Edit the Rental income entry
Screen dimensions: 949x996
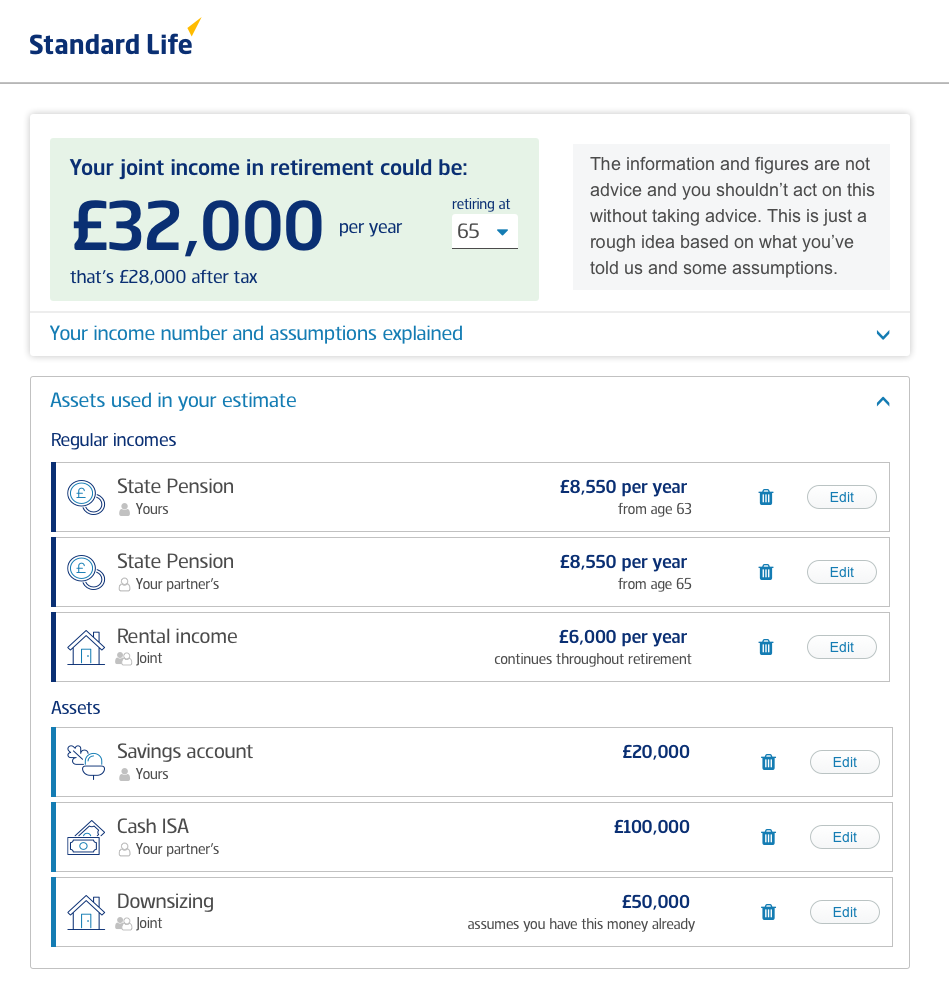(842, 647)
